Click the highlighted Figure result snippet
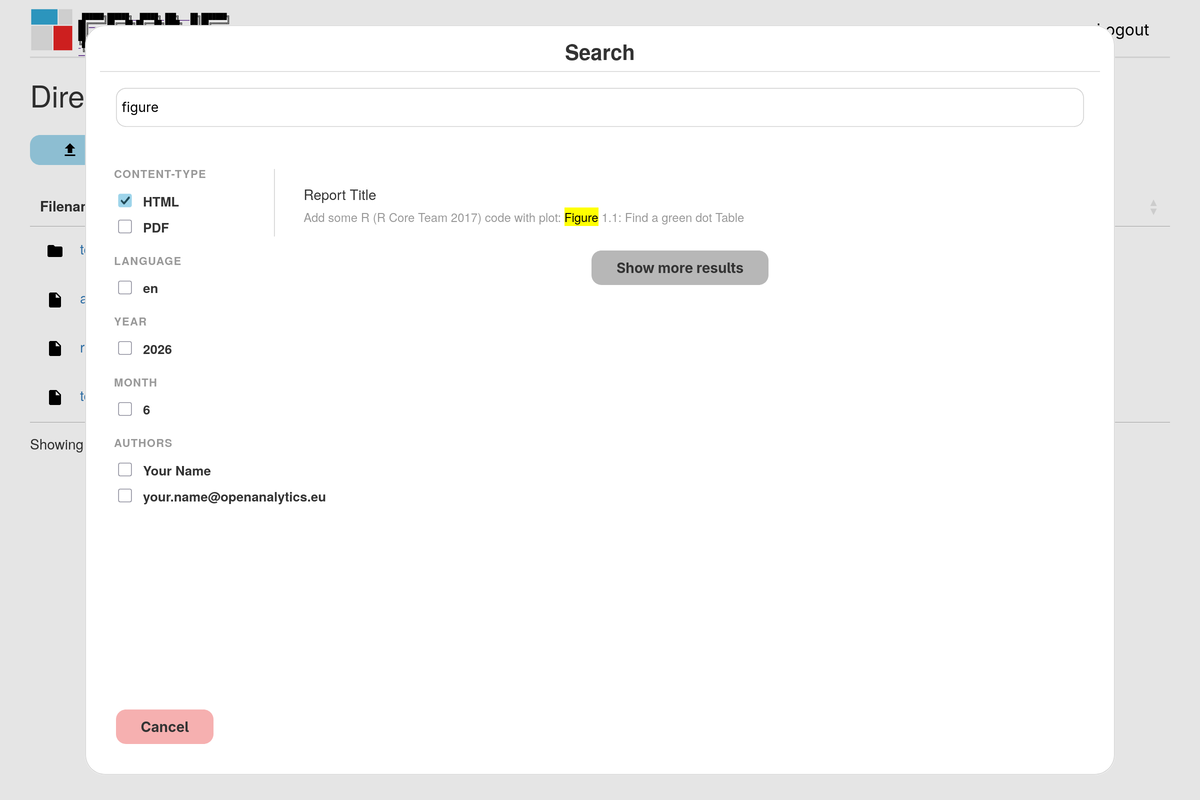1200x800 pixels. pos(581,217)
